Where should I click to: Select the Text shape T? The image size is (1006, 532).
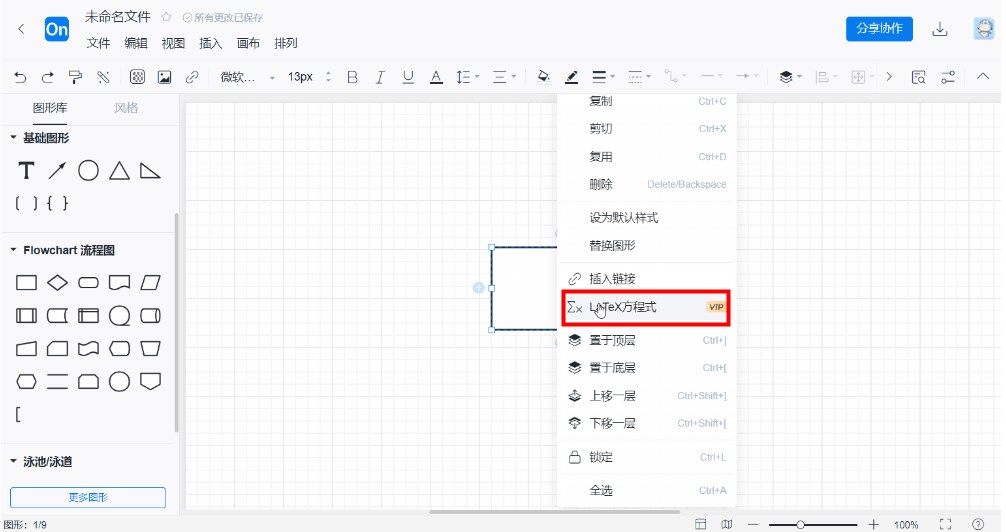pos(26,171)
